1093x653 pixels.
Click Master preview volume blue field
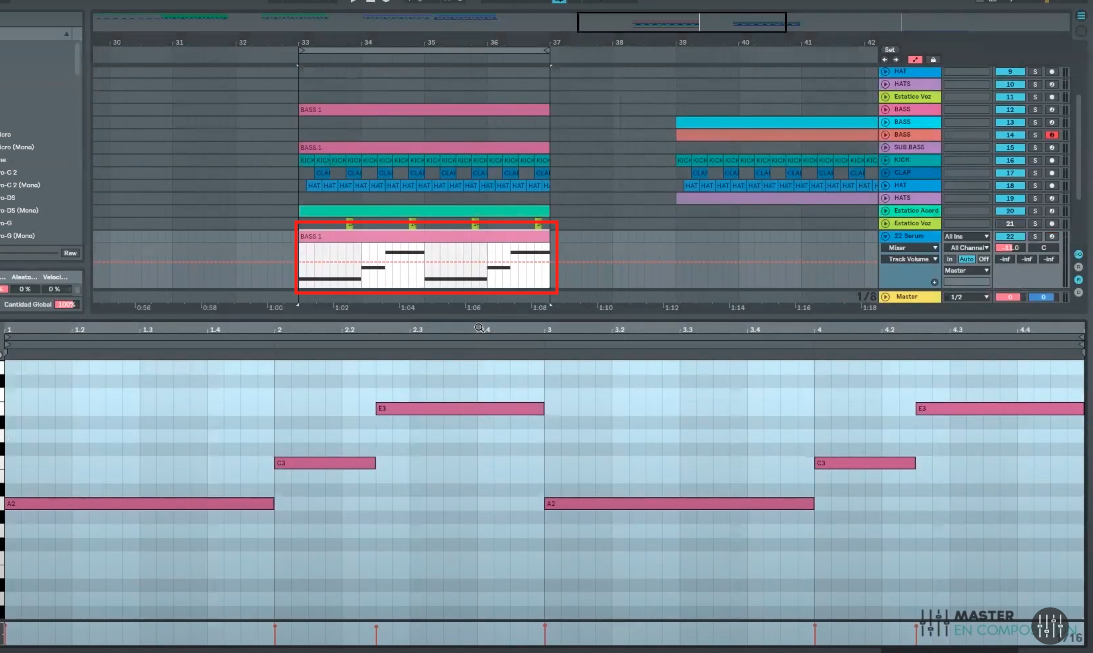[x=1043, y=297]
